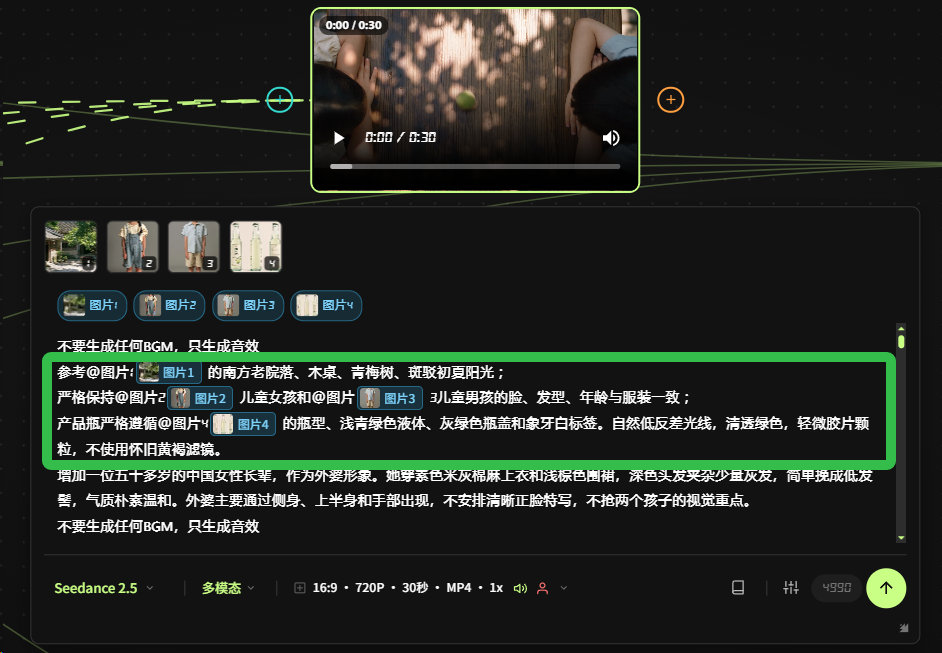Click the inline 图片3 tag in prompt text
The width and height of the screenshot is (942, 653).
point(390,398)
